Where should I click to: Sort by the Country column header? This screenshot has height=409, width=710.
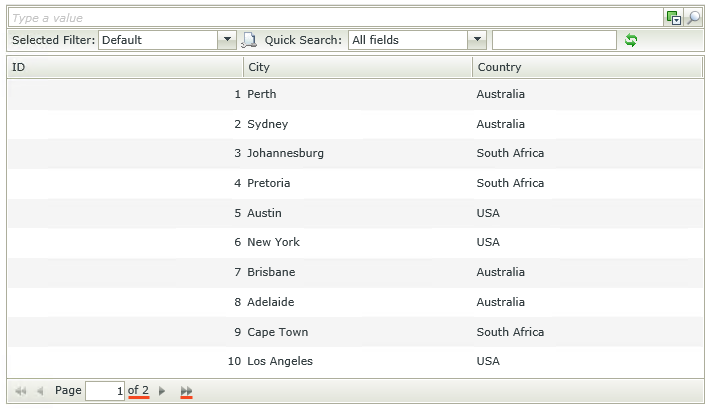[587, 67]
